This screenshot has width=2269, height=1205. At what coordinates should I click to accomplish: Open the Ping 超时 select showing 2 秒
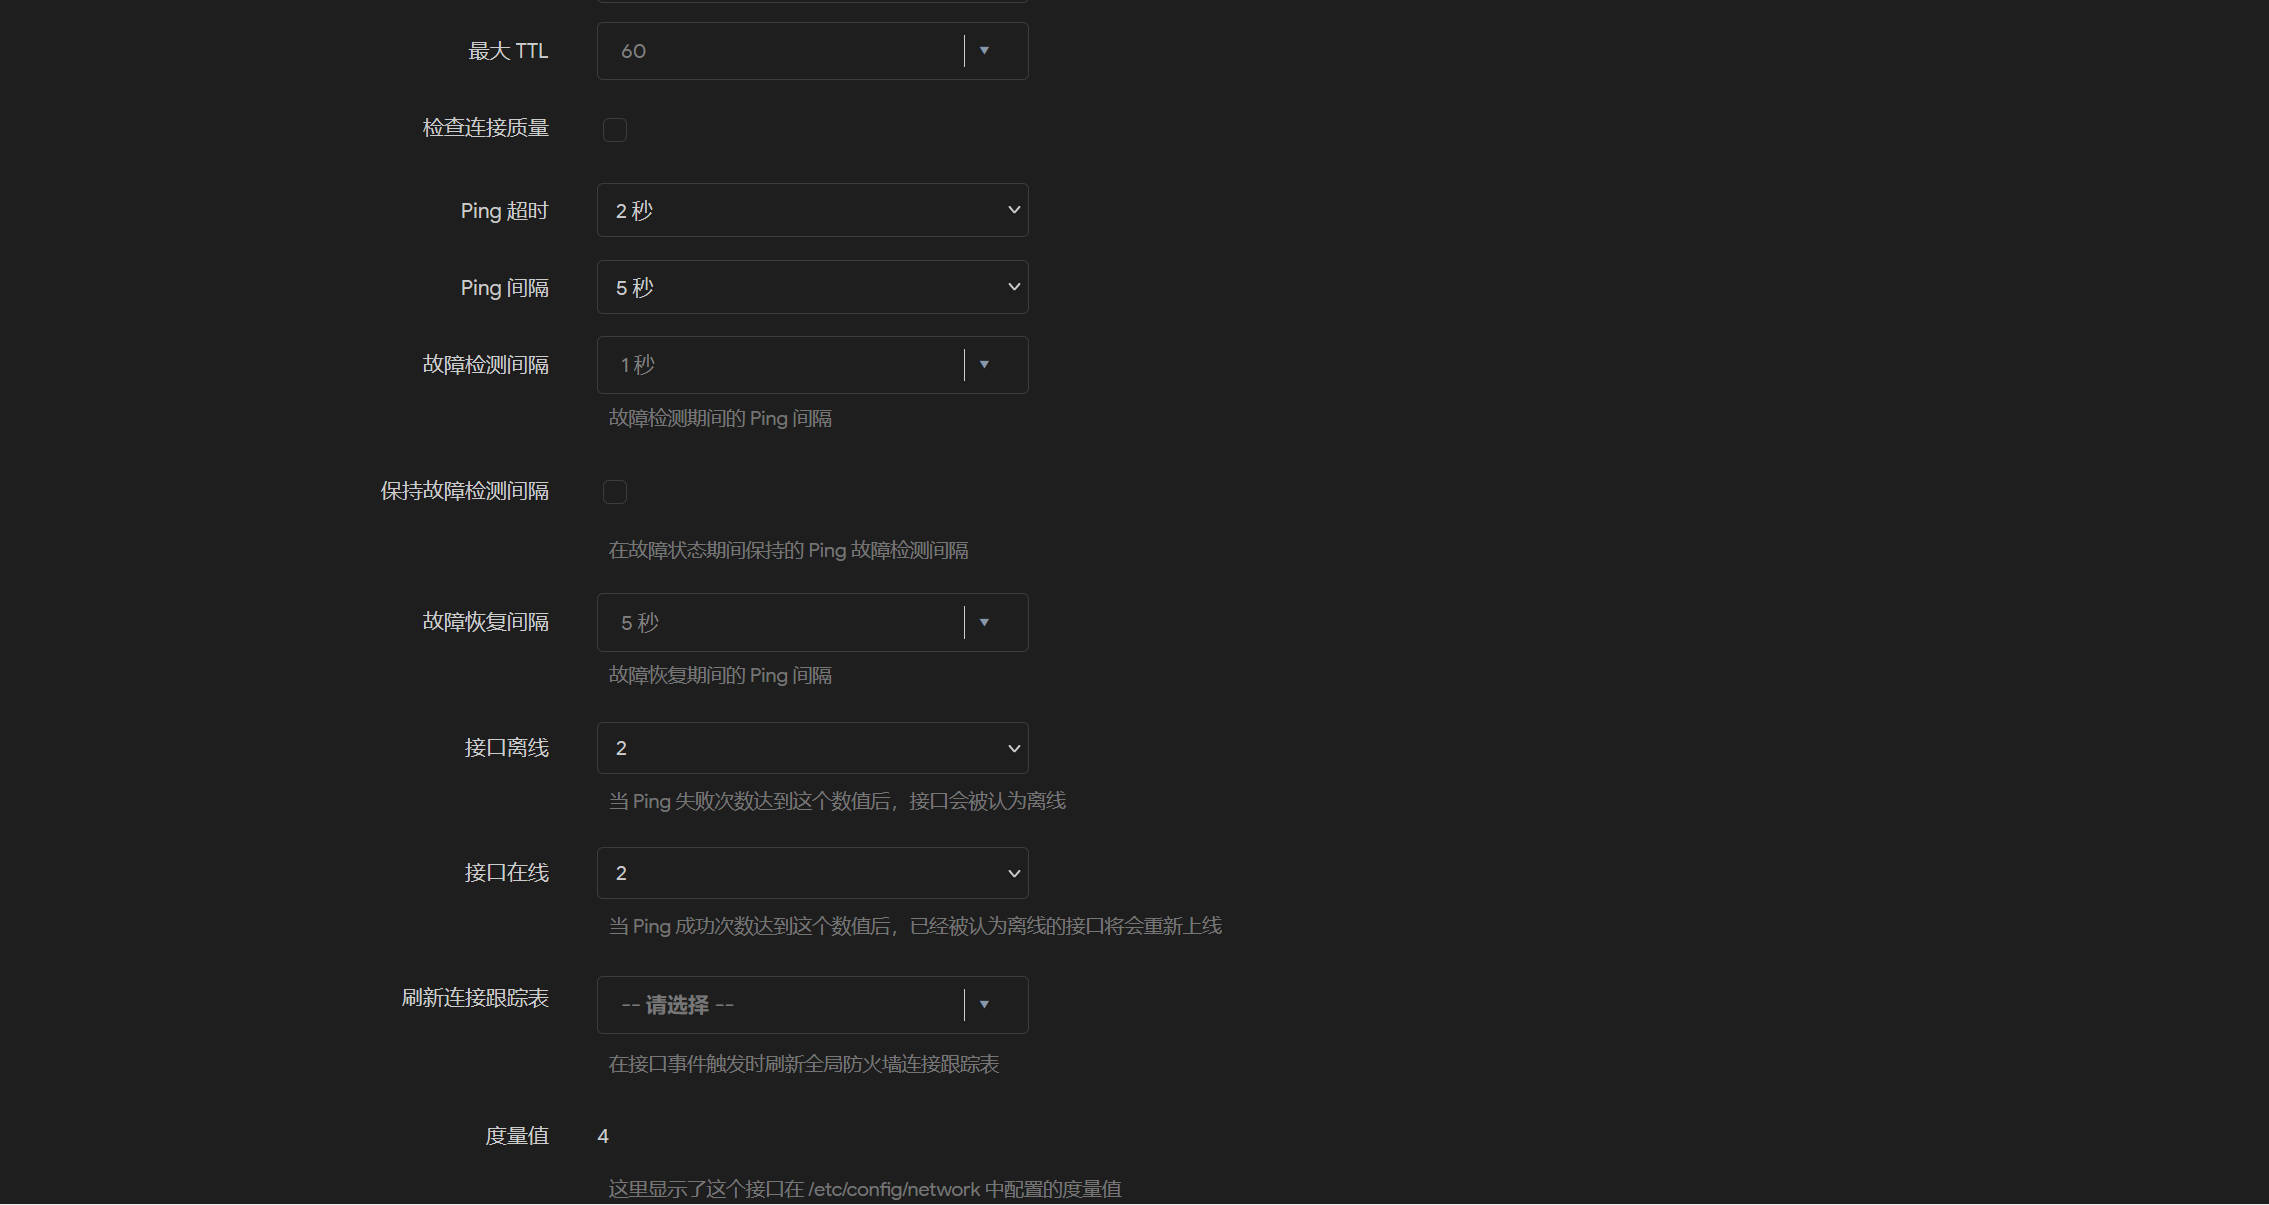(x=812, y=210)
